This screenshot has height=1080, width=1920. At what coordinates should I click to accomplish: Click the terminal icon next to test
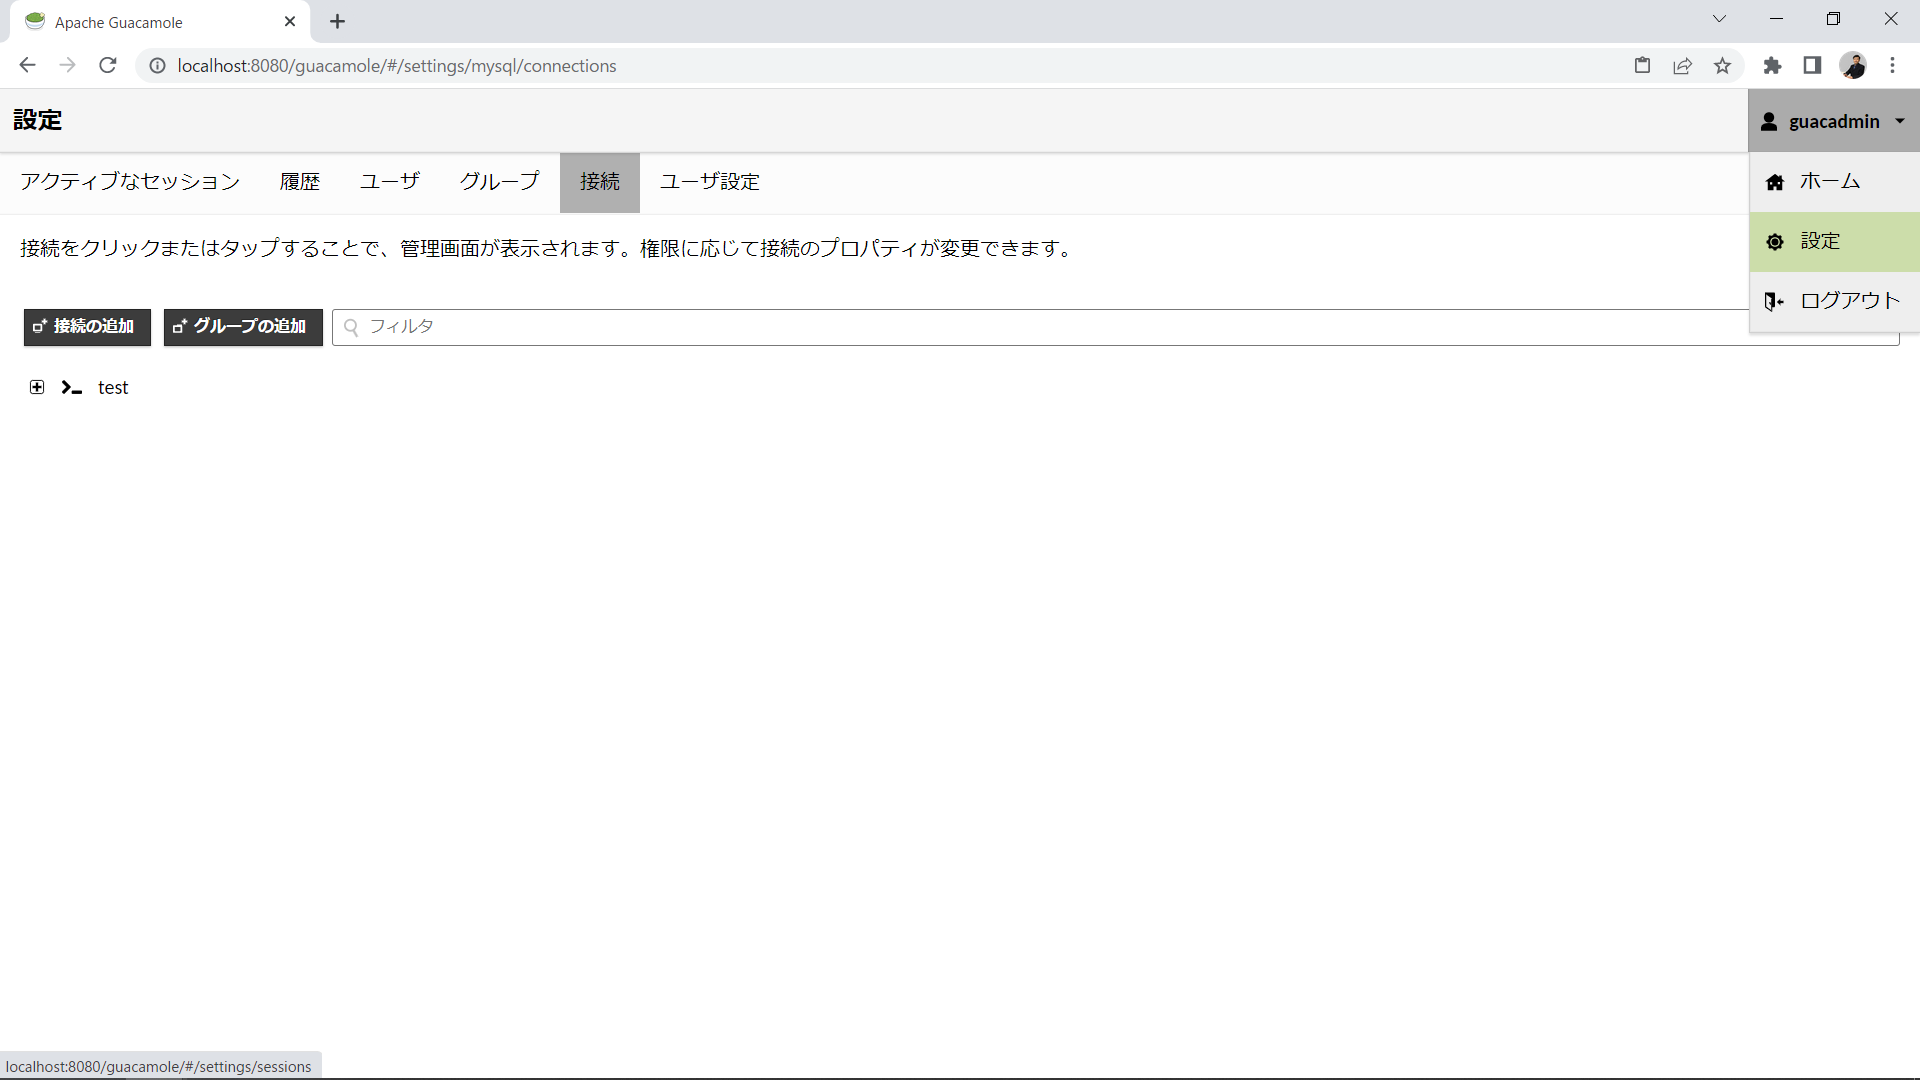click(x=71, y=388)
